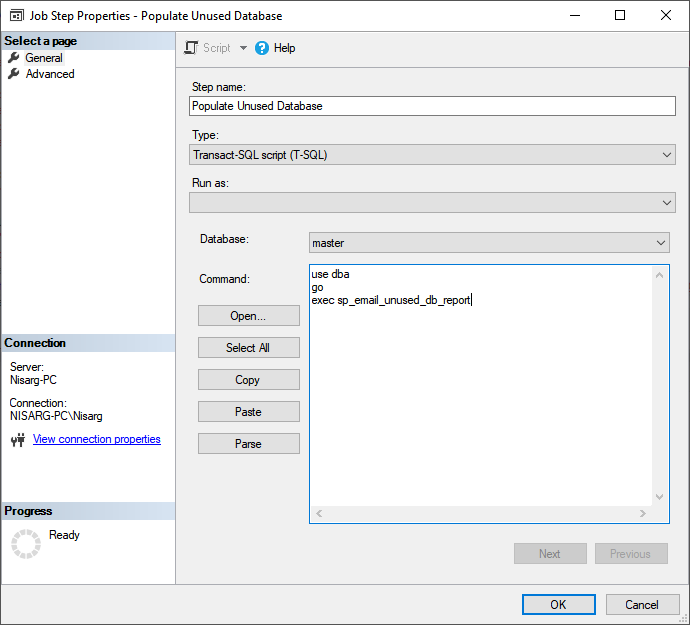Screen dimensions: 690x625
Task: Select the Advanced page wrench icon
Action: pos(14,74)
